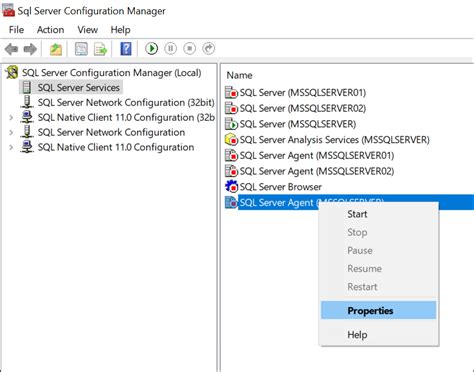Expand SQL Native Client 11.0 Configuration (32bit) node

pos(11,118)
